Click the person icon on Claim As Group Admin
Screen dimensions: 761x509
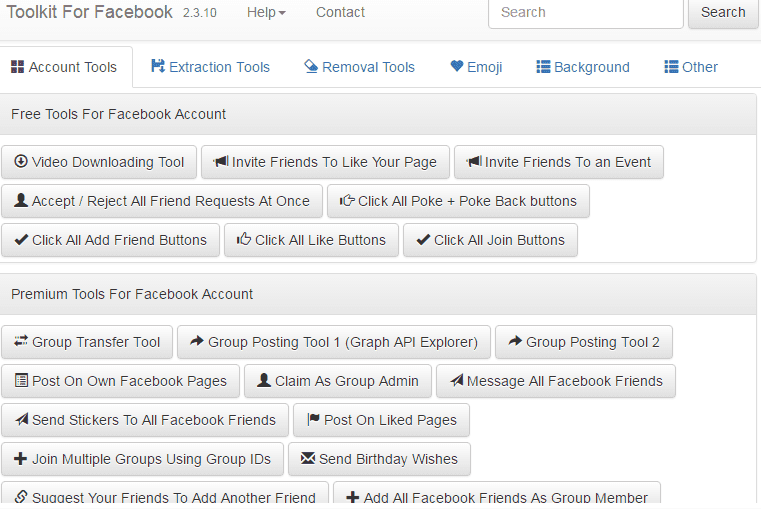pos(264,381)
